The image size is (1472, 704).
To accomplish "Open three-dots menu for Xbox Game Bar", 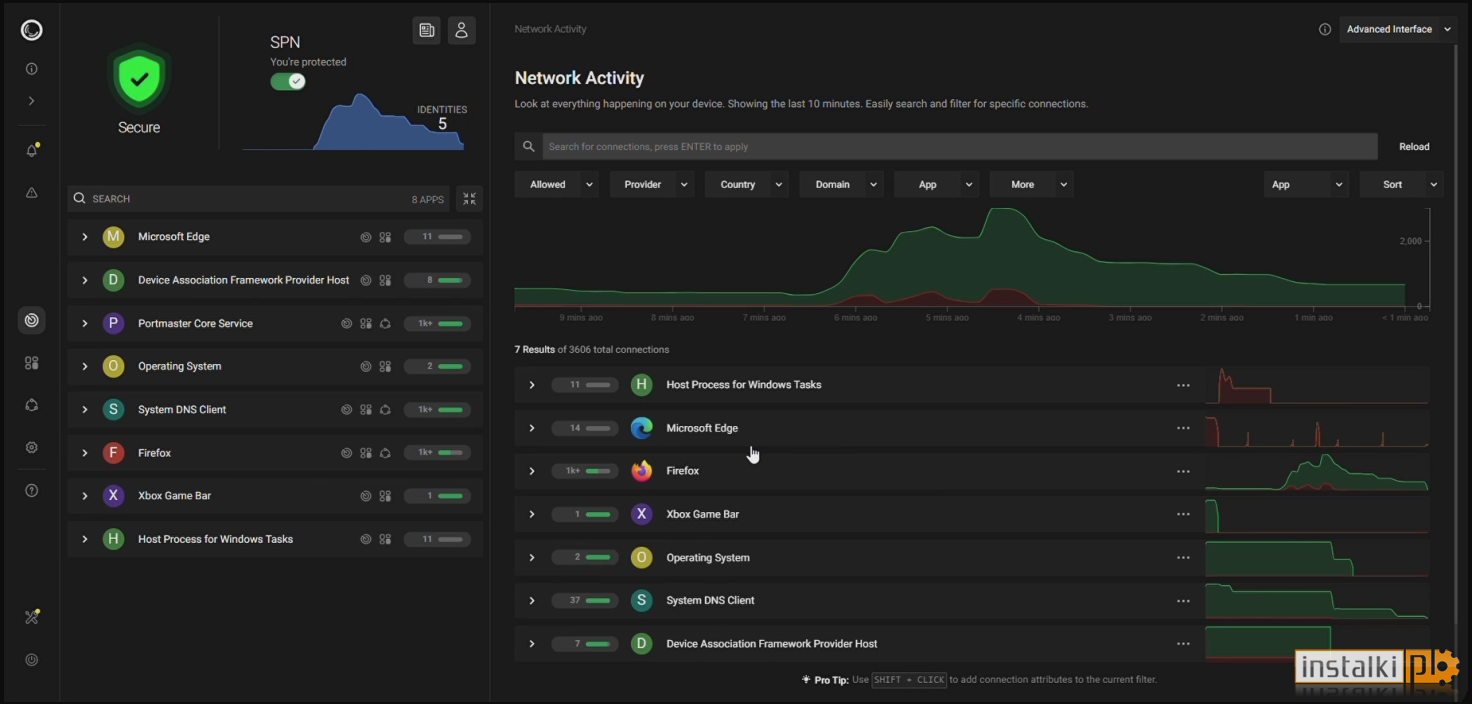I will pyautogui.click(x=1183, y=514).
